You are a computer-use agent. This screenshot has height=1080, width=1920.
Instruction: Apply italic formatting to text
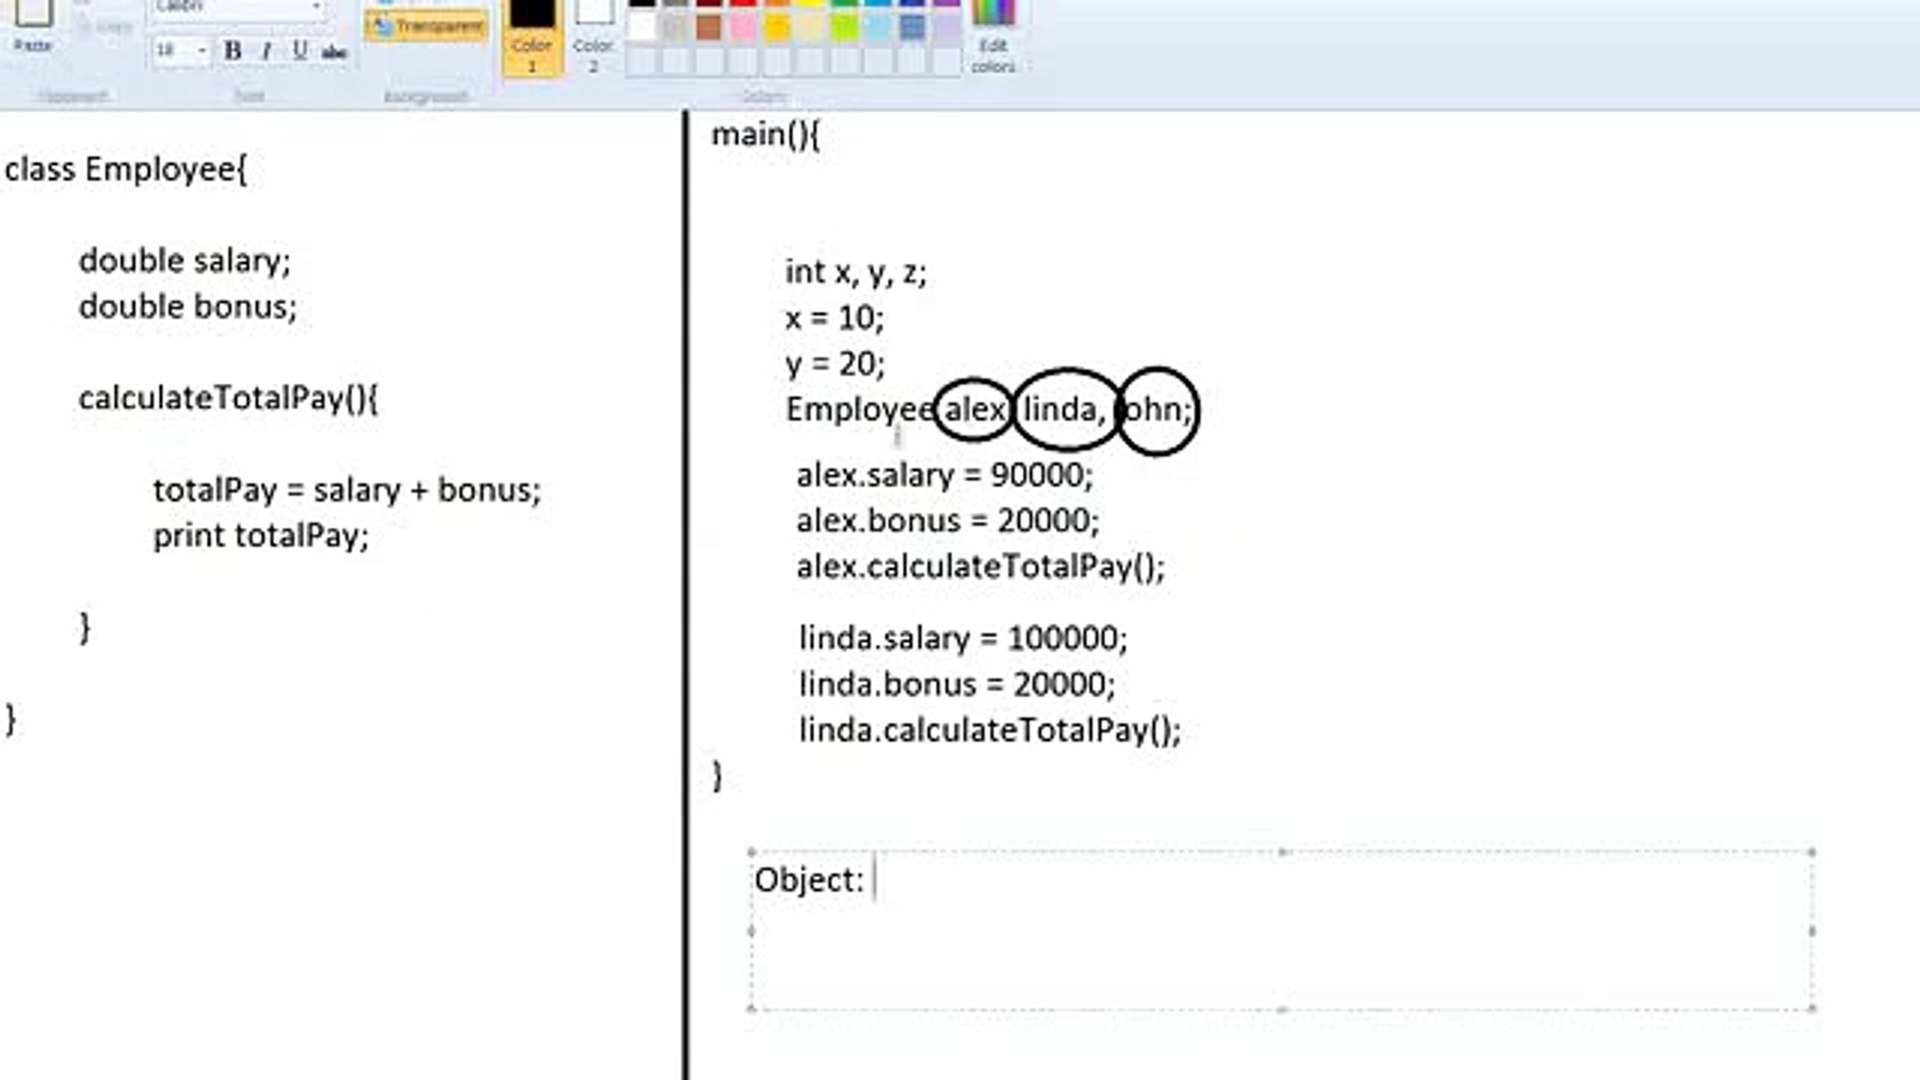(266, 52)
